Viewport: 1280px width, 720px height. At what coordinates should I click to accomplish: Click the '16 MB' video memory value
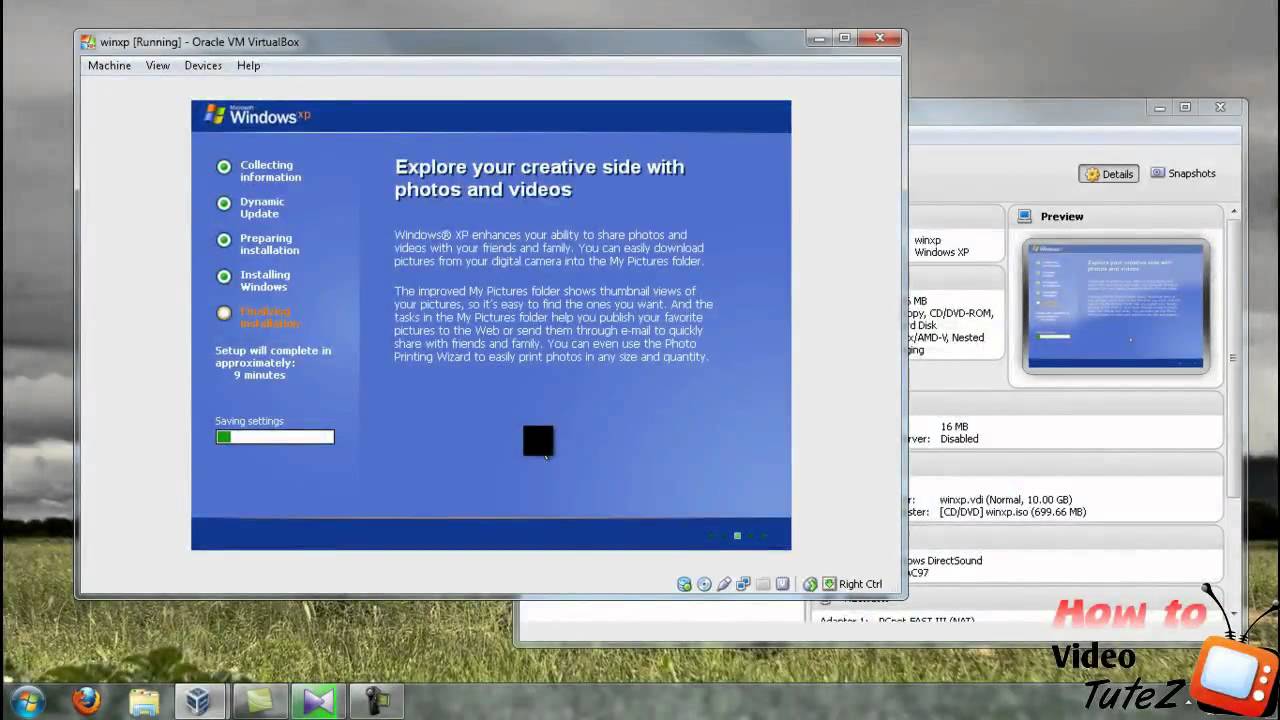(954, 427)
